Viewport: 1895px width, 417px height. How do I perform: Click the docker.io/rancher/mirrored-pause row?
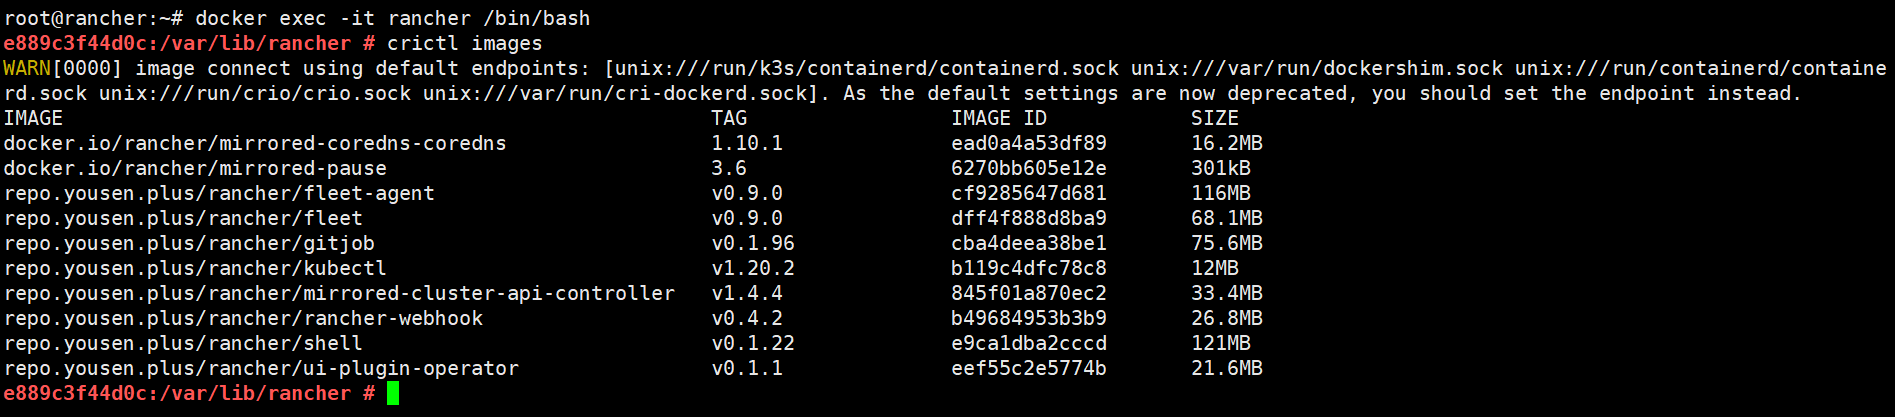(x=633, y=168)
